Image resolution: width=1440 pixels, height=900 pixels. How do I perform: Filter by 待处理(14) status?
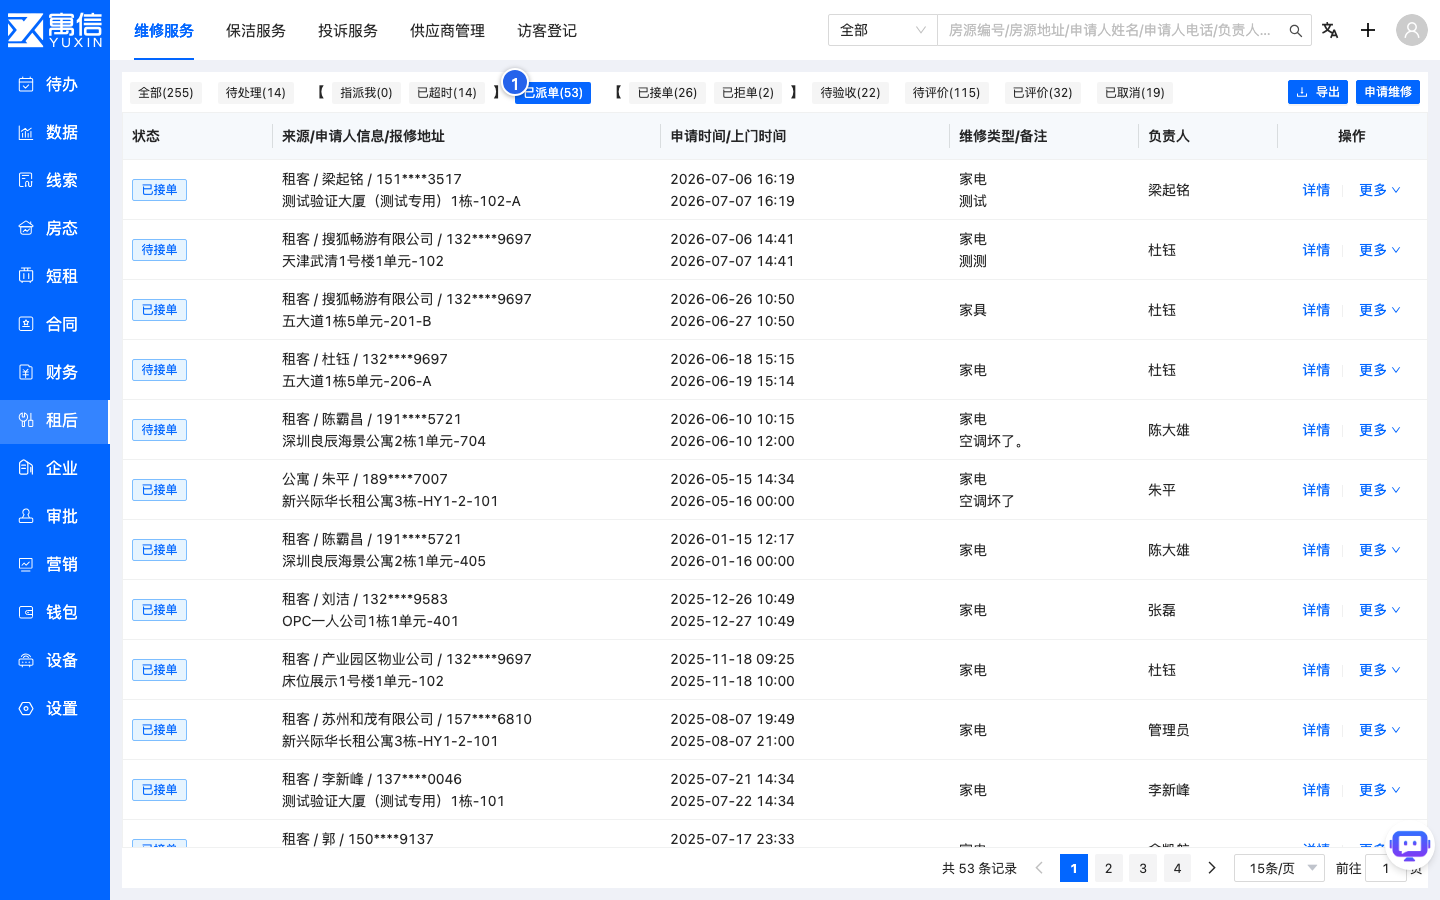pos(256,93)
